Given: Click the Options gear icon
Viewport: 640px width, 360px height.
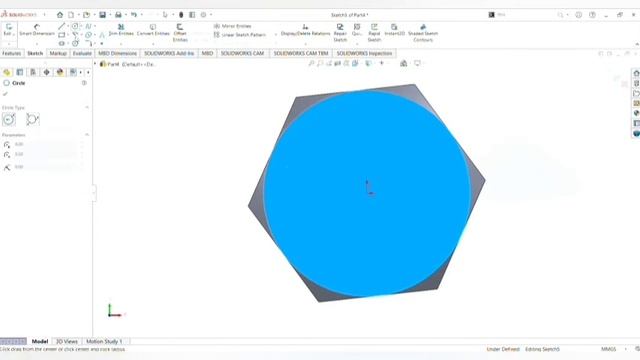Looking at the screenshot, I should pyautogui.click(x=203, y=15).
